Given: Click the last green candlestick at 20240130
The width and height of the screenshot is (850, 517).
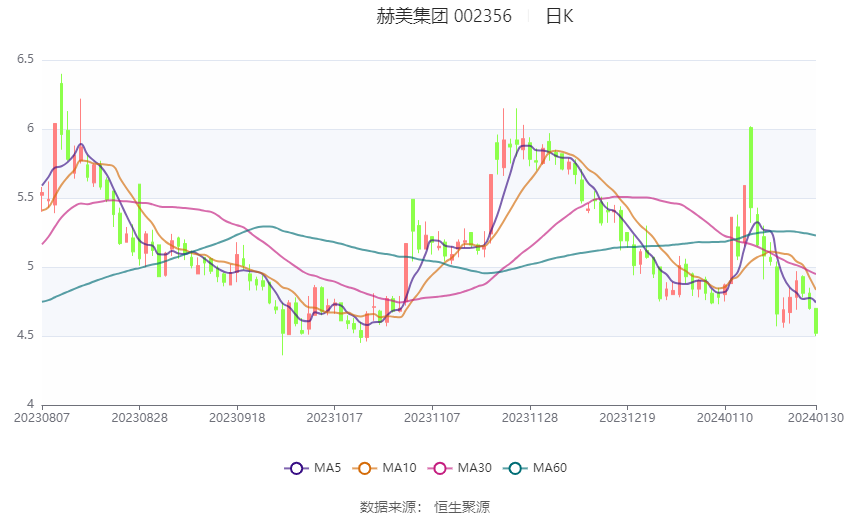Looking at the screenshot, I should pyautogui.click(x=816, y=321).
